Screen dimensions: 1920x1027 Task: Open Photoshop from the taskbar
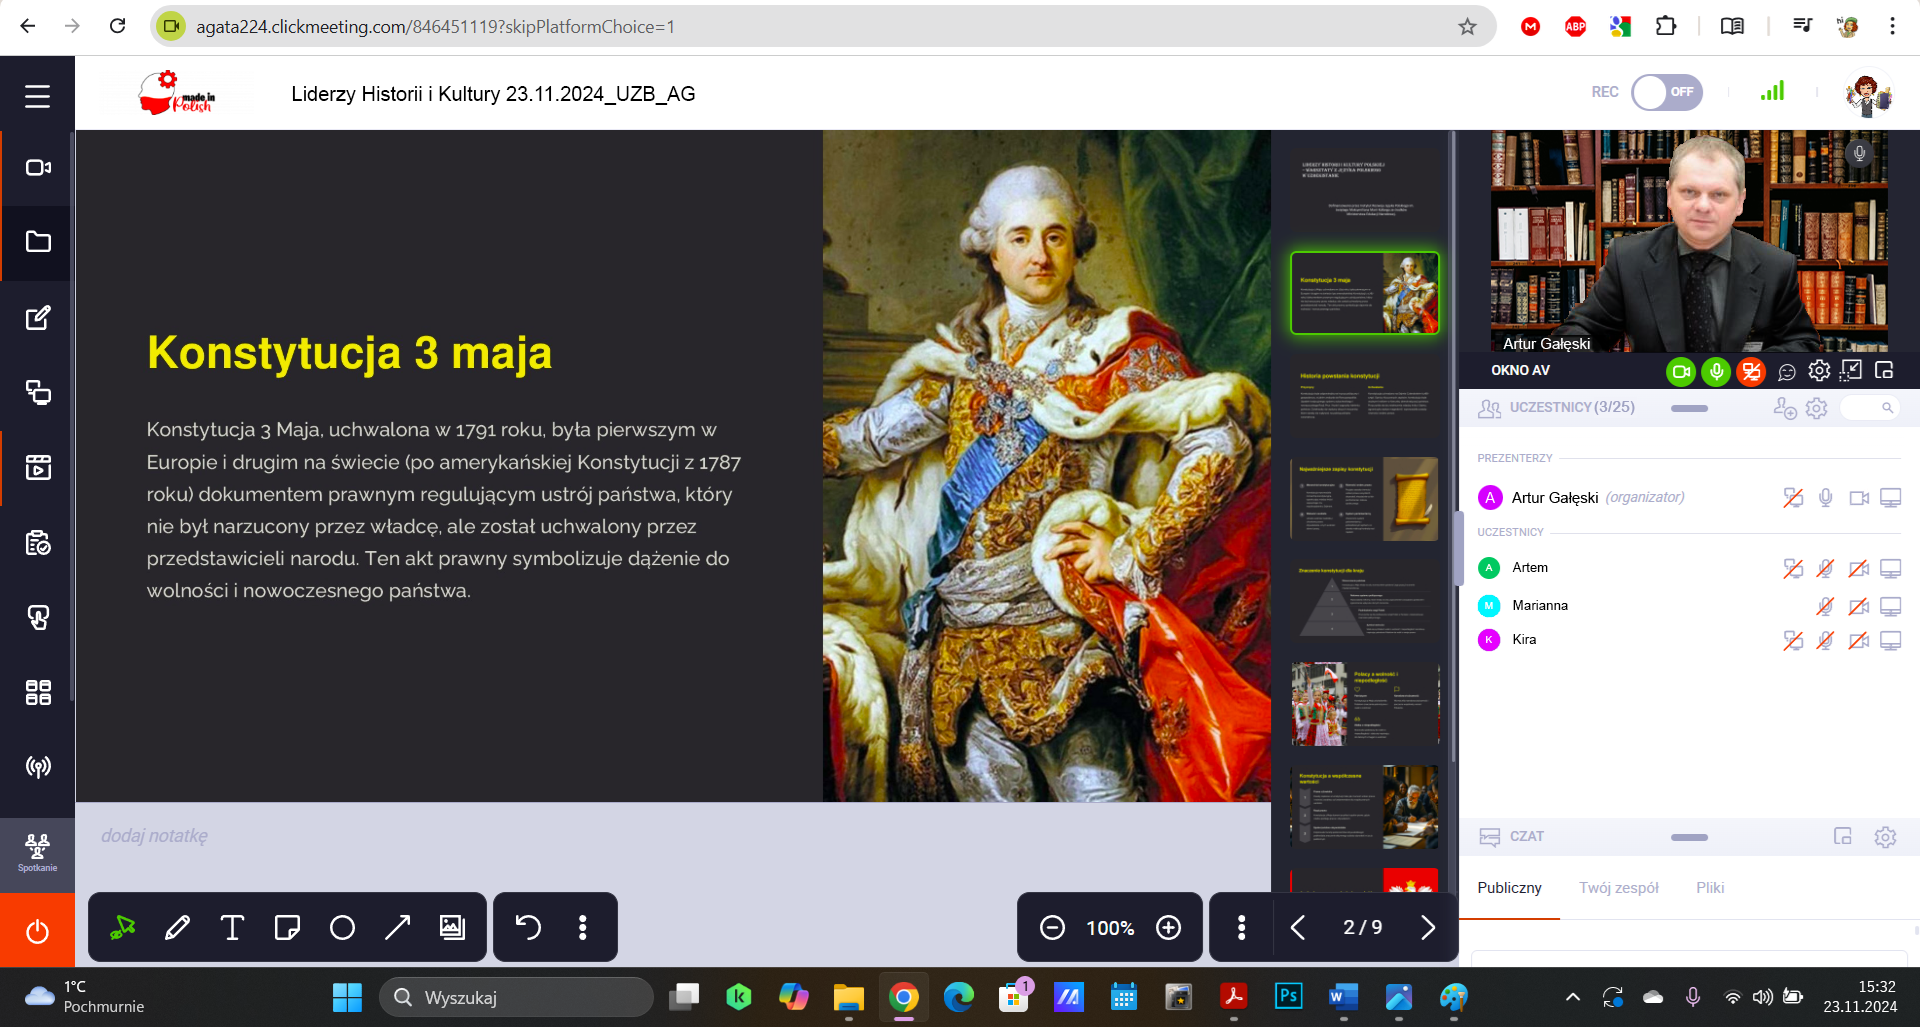click(1288, 997)
